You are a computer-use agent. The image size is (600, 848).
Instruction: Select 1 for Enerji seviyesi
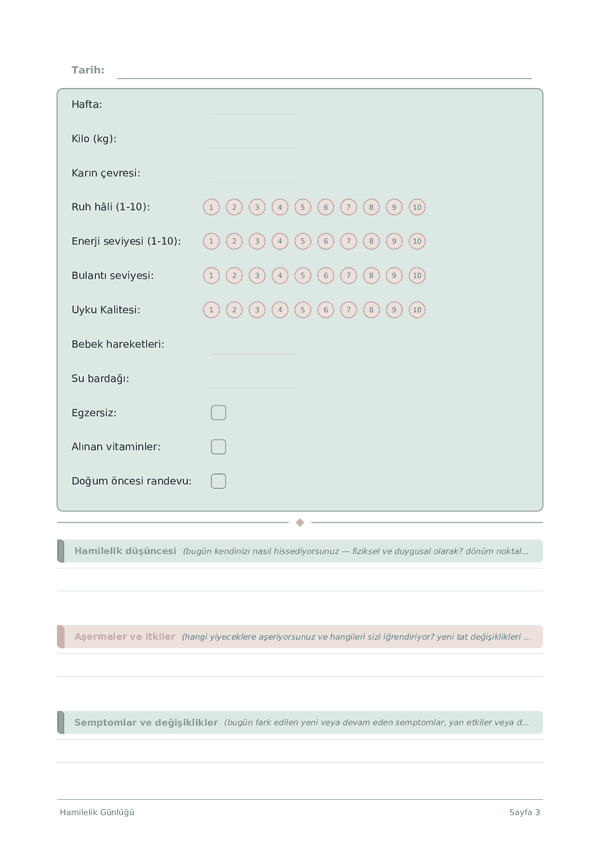(x=211, y=241)
